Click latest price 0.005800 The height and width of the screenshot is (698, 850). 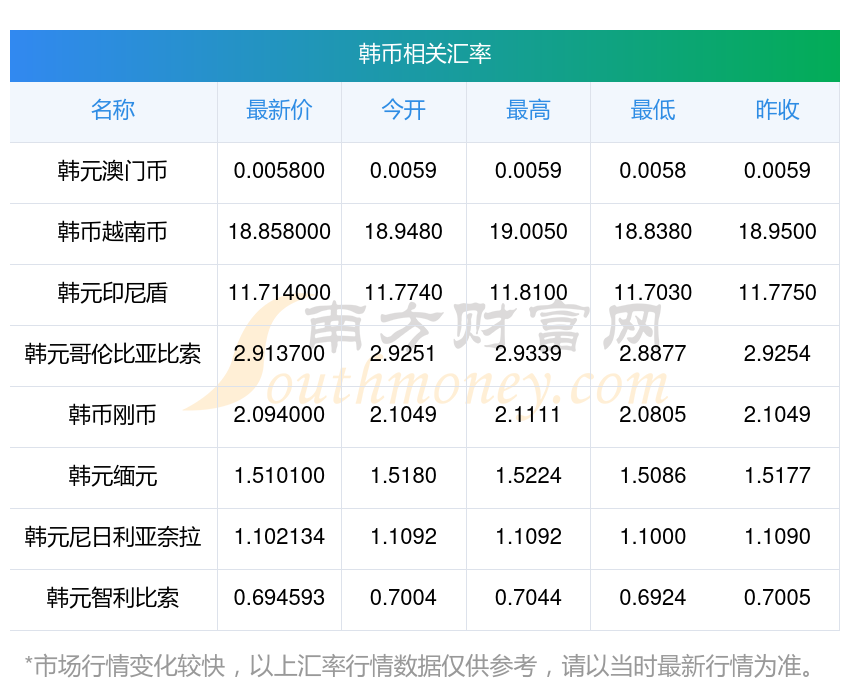pos(279,171)
